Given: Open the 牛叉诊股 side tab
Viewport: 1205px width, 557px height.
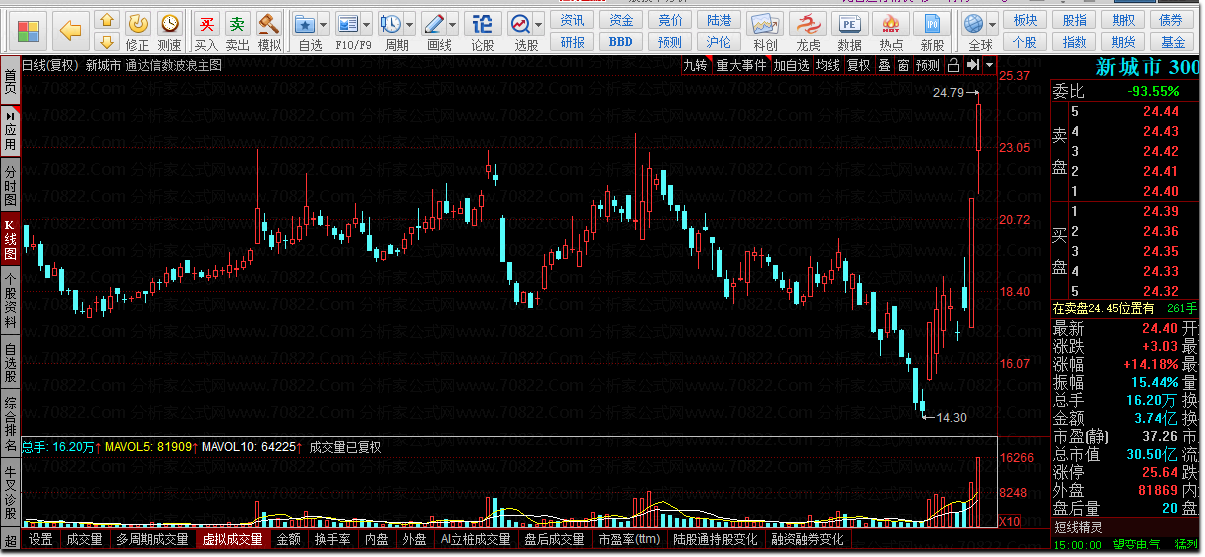Looking at the screenshot, I should pos(10,493).
